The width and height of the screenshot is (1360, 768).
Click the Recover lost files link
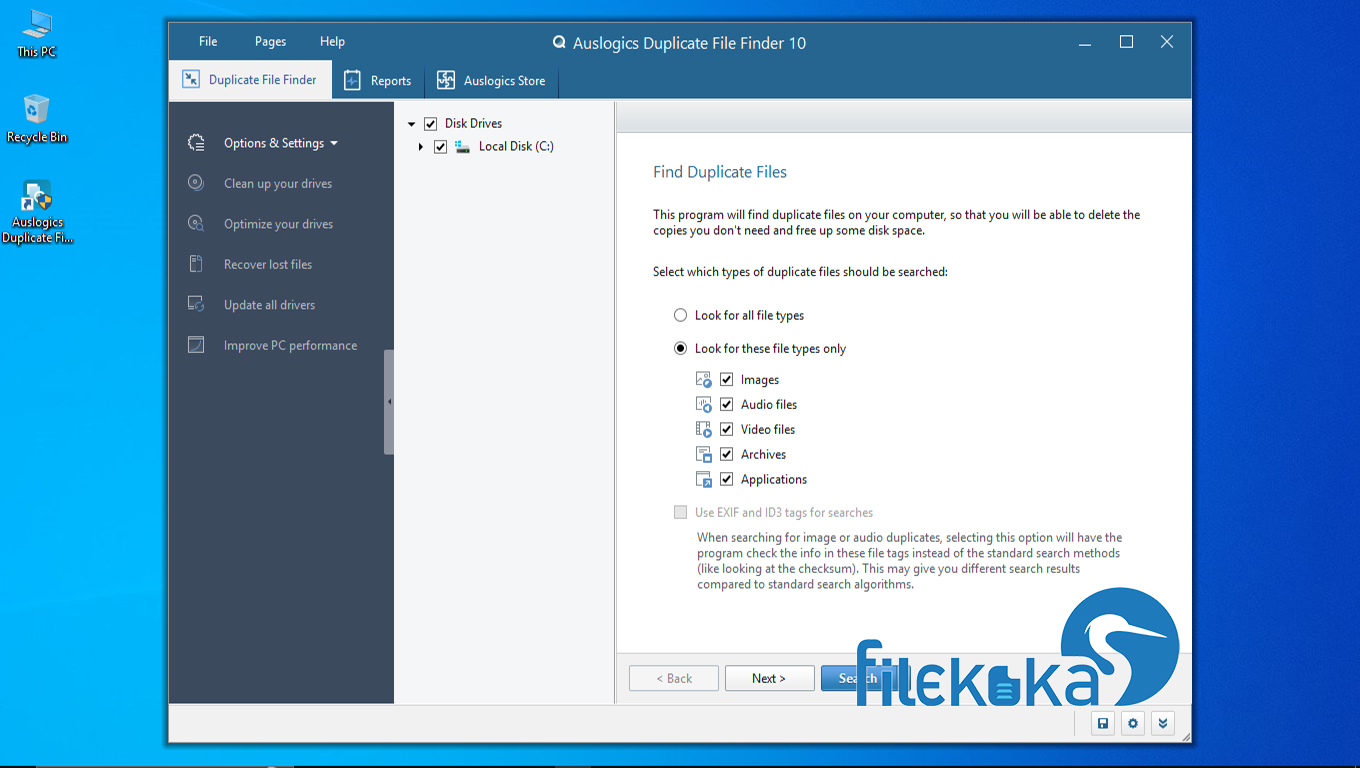[268, 264]
